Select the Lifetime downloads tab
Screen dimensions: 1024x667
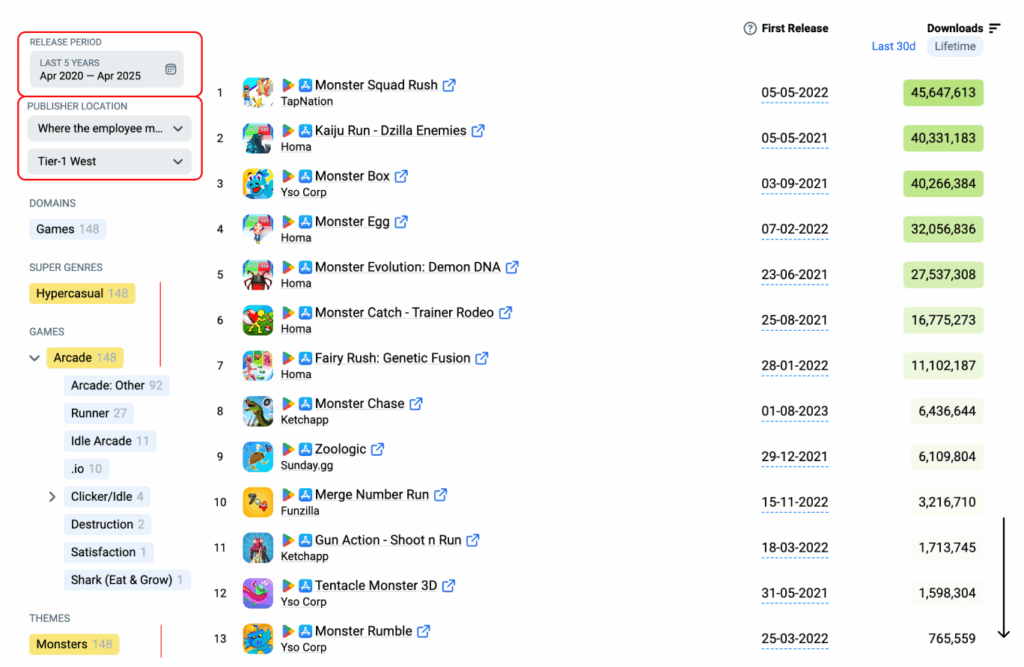(x=955, y=46)
